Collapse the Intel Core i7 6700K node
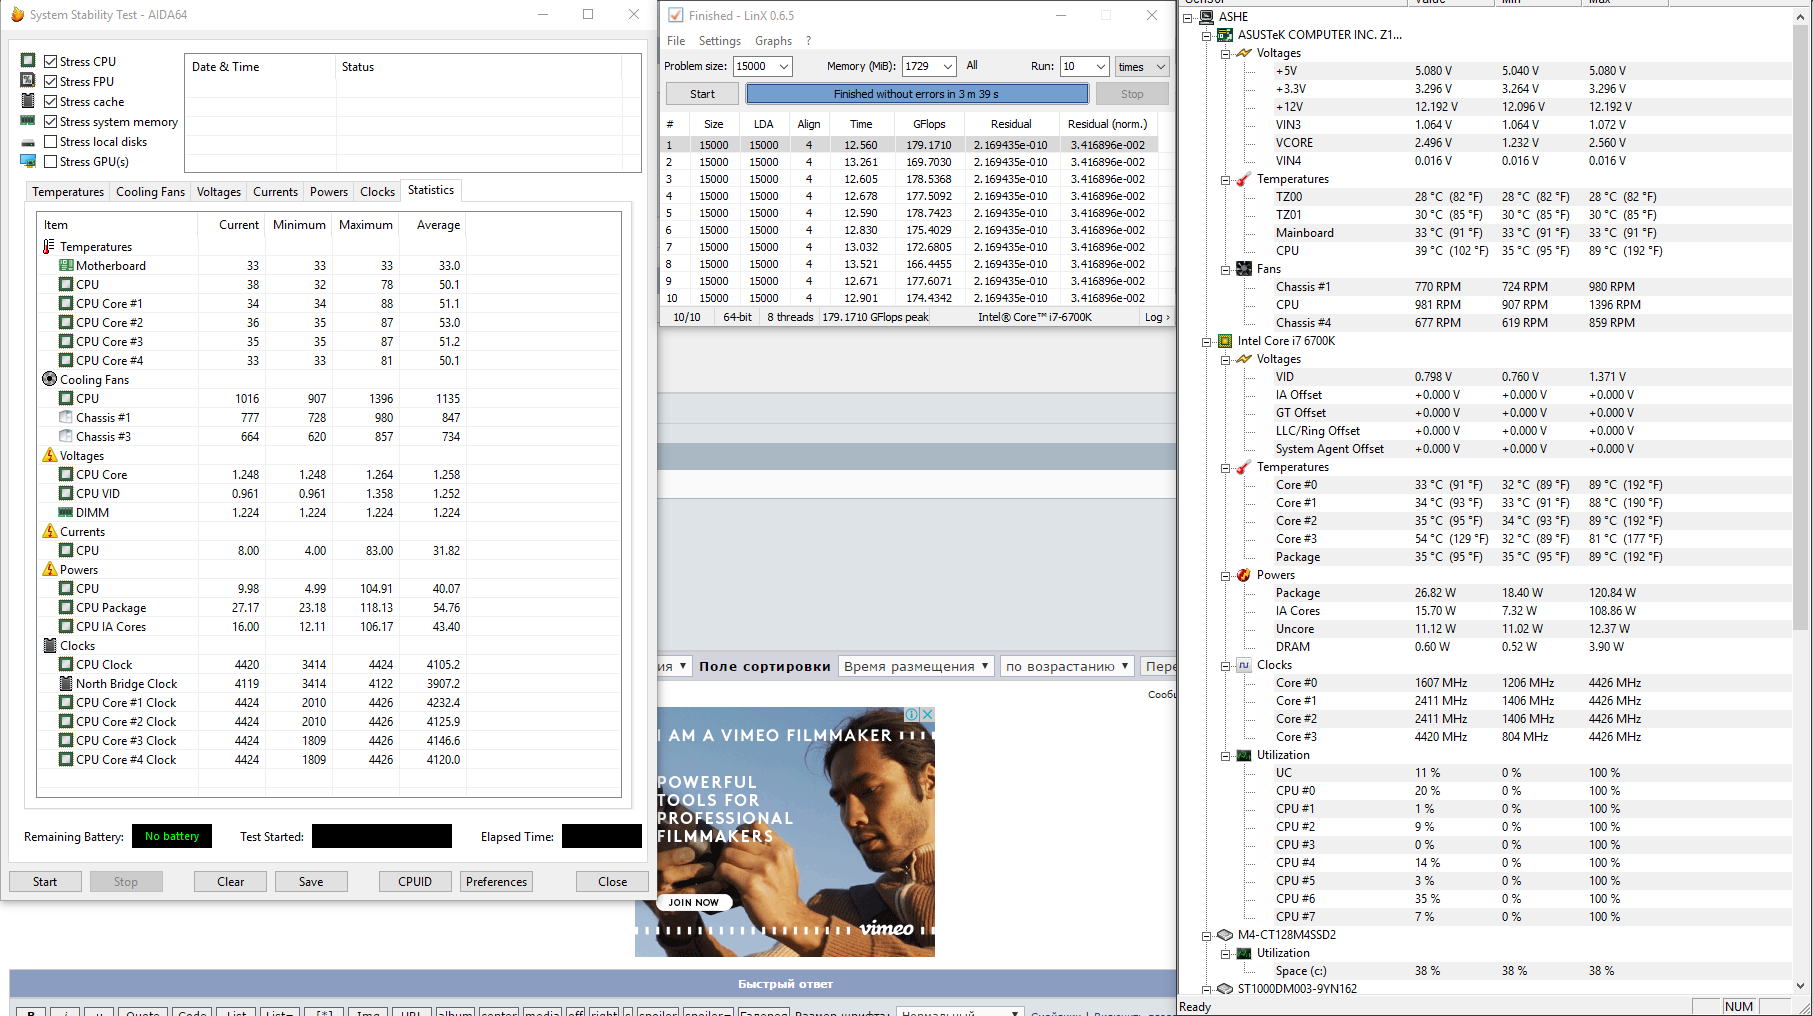1813x1016 pixels. click(x=1207, y=341)
